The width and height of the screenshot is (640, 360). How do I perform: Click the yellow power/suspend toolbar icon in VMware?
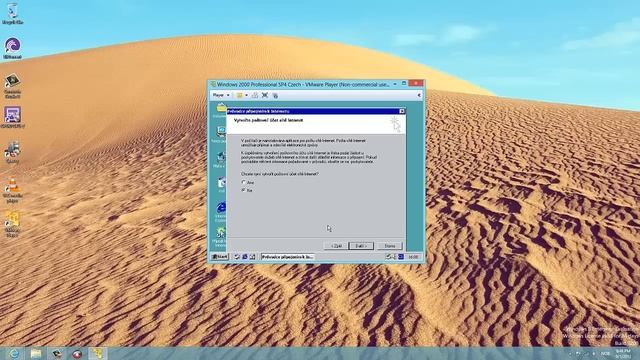[x=240, y=95]
